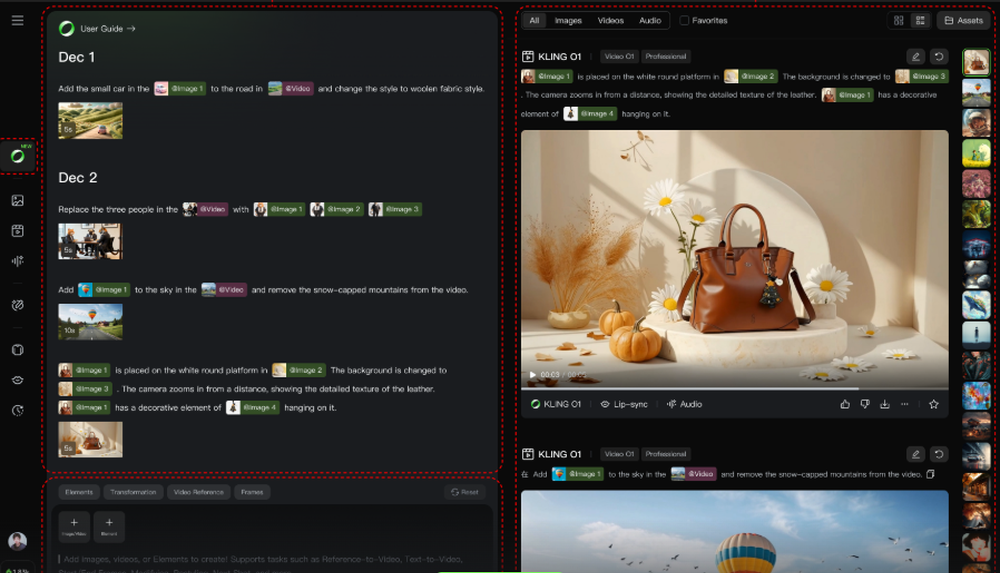Click @Image 4 chip in the handbag result prompt
Image resolution: width=1000 pixels, height=573 pixels.
pos(590,114)
